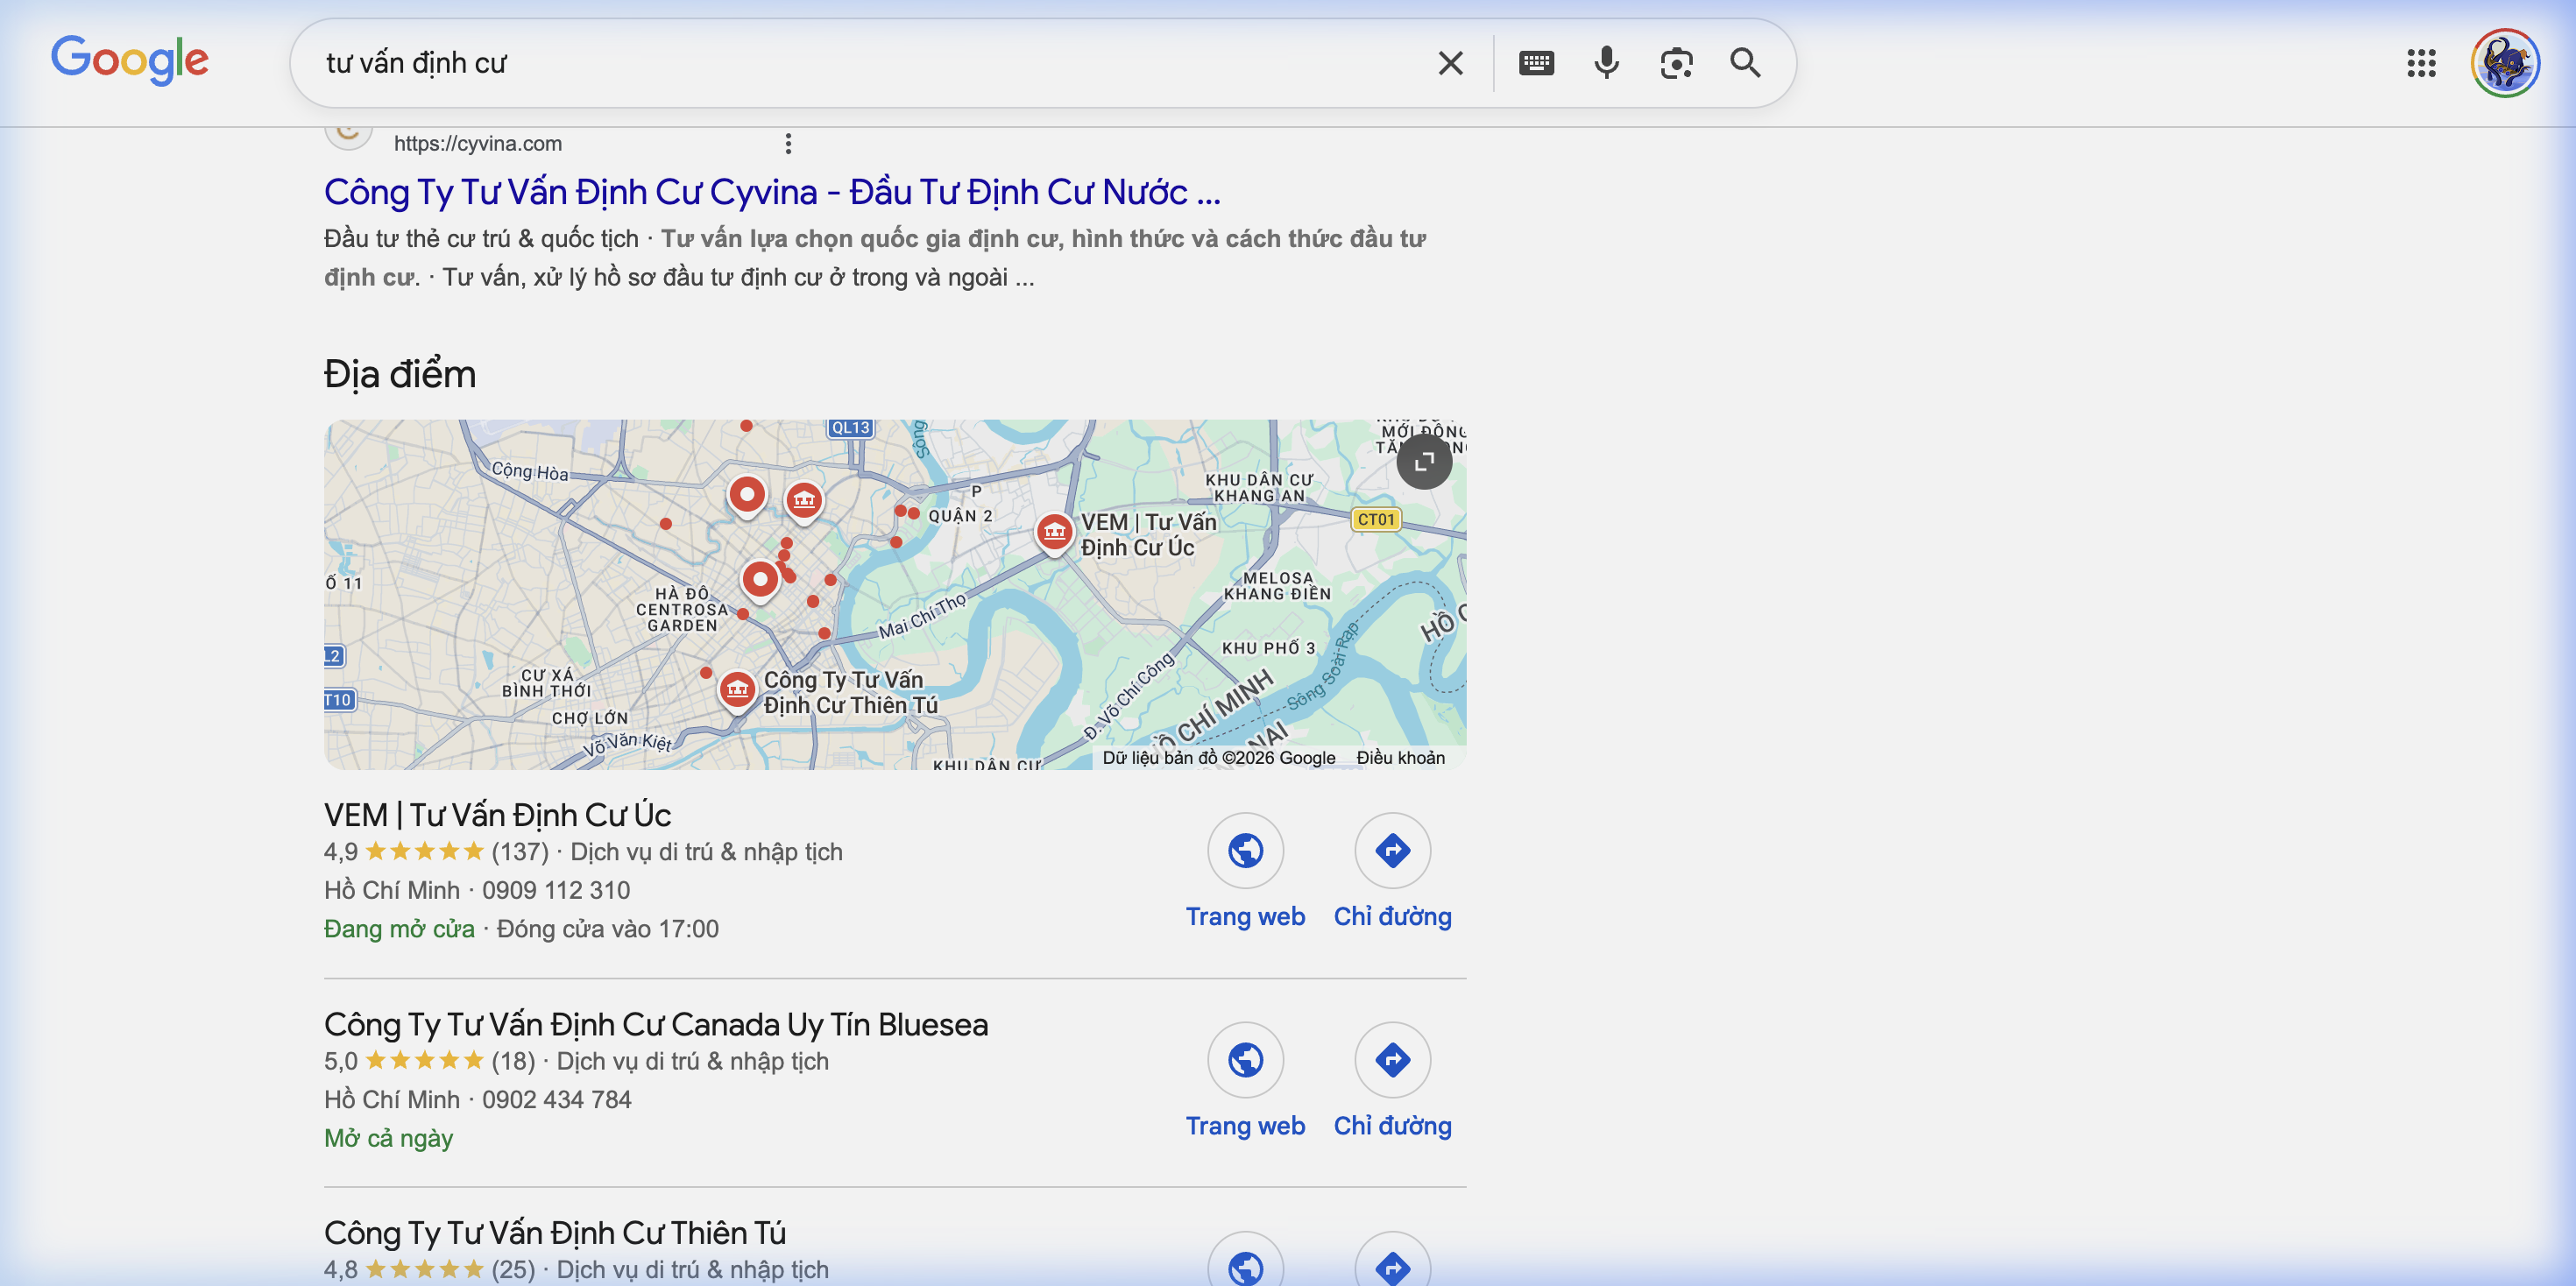This screenshot has height=1286, width=2576.
Task: Get Chỉ đường directions for Bluesea
Action: coord(1392,1080)
